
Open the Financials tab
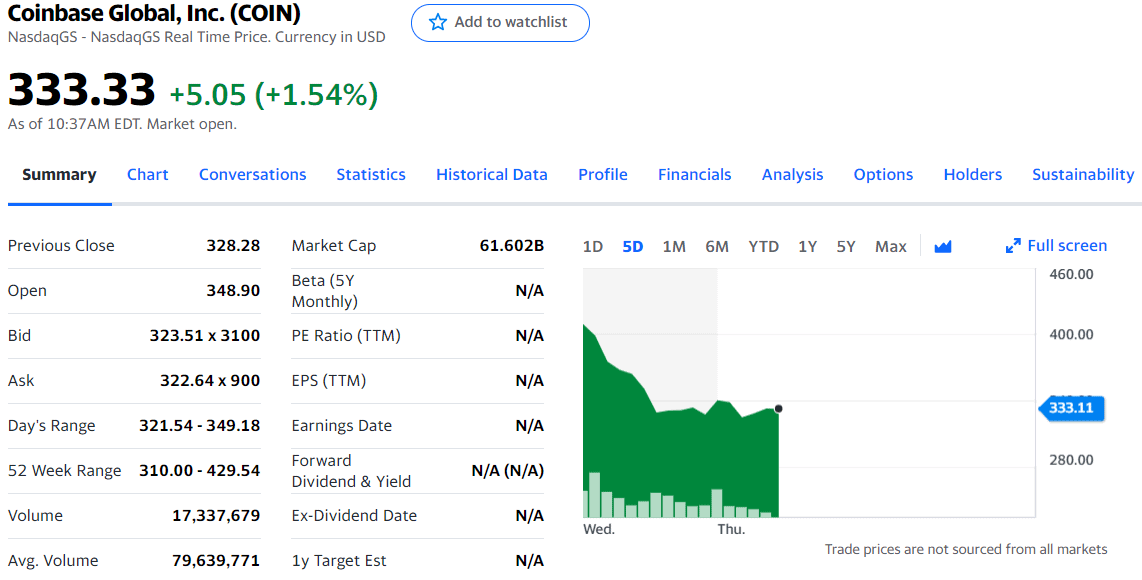point(695,175)
